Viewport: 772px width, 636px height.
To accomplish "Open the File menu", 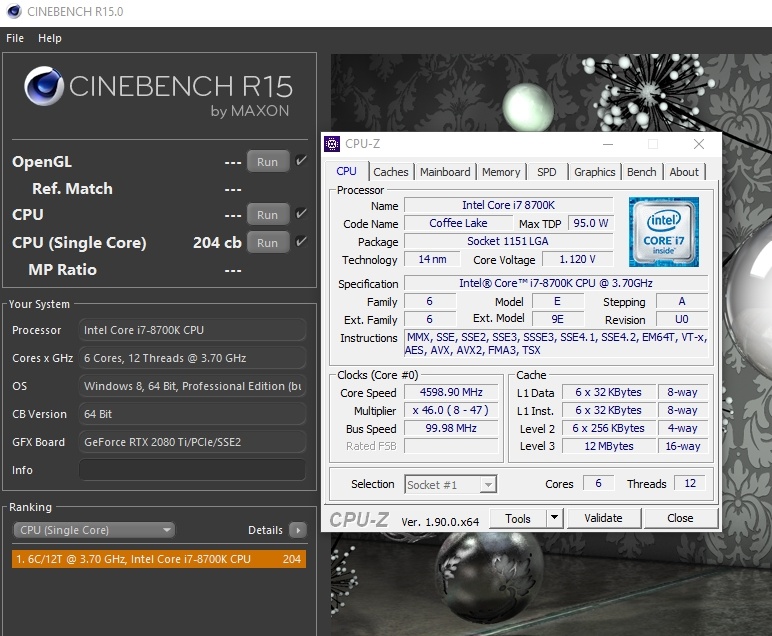I will [15, 38].
